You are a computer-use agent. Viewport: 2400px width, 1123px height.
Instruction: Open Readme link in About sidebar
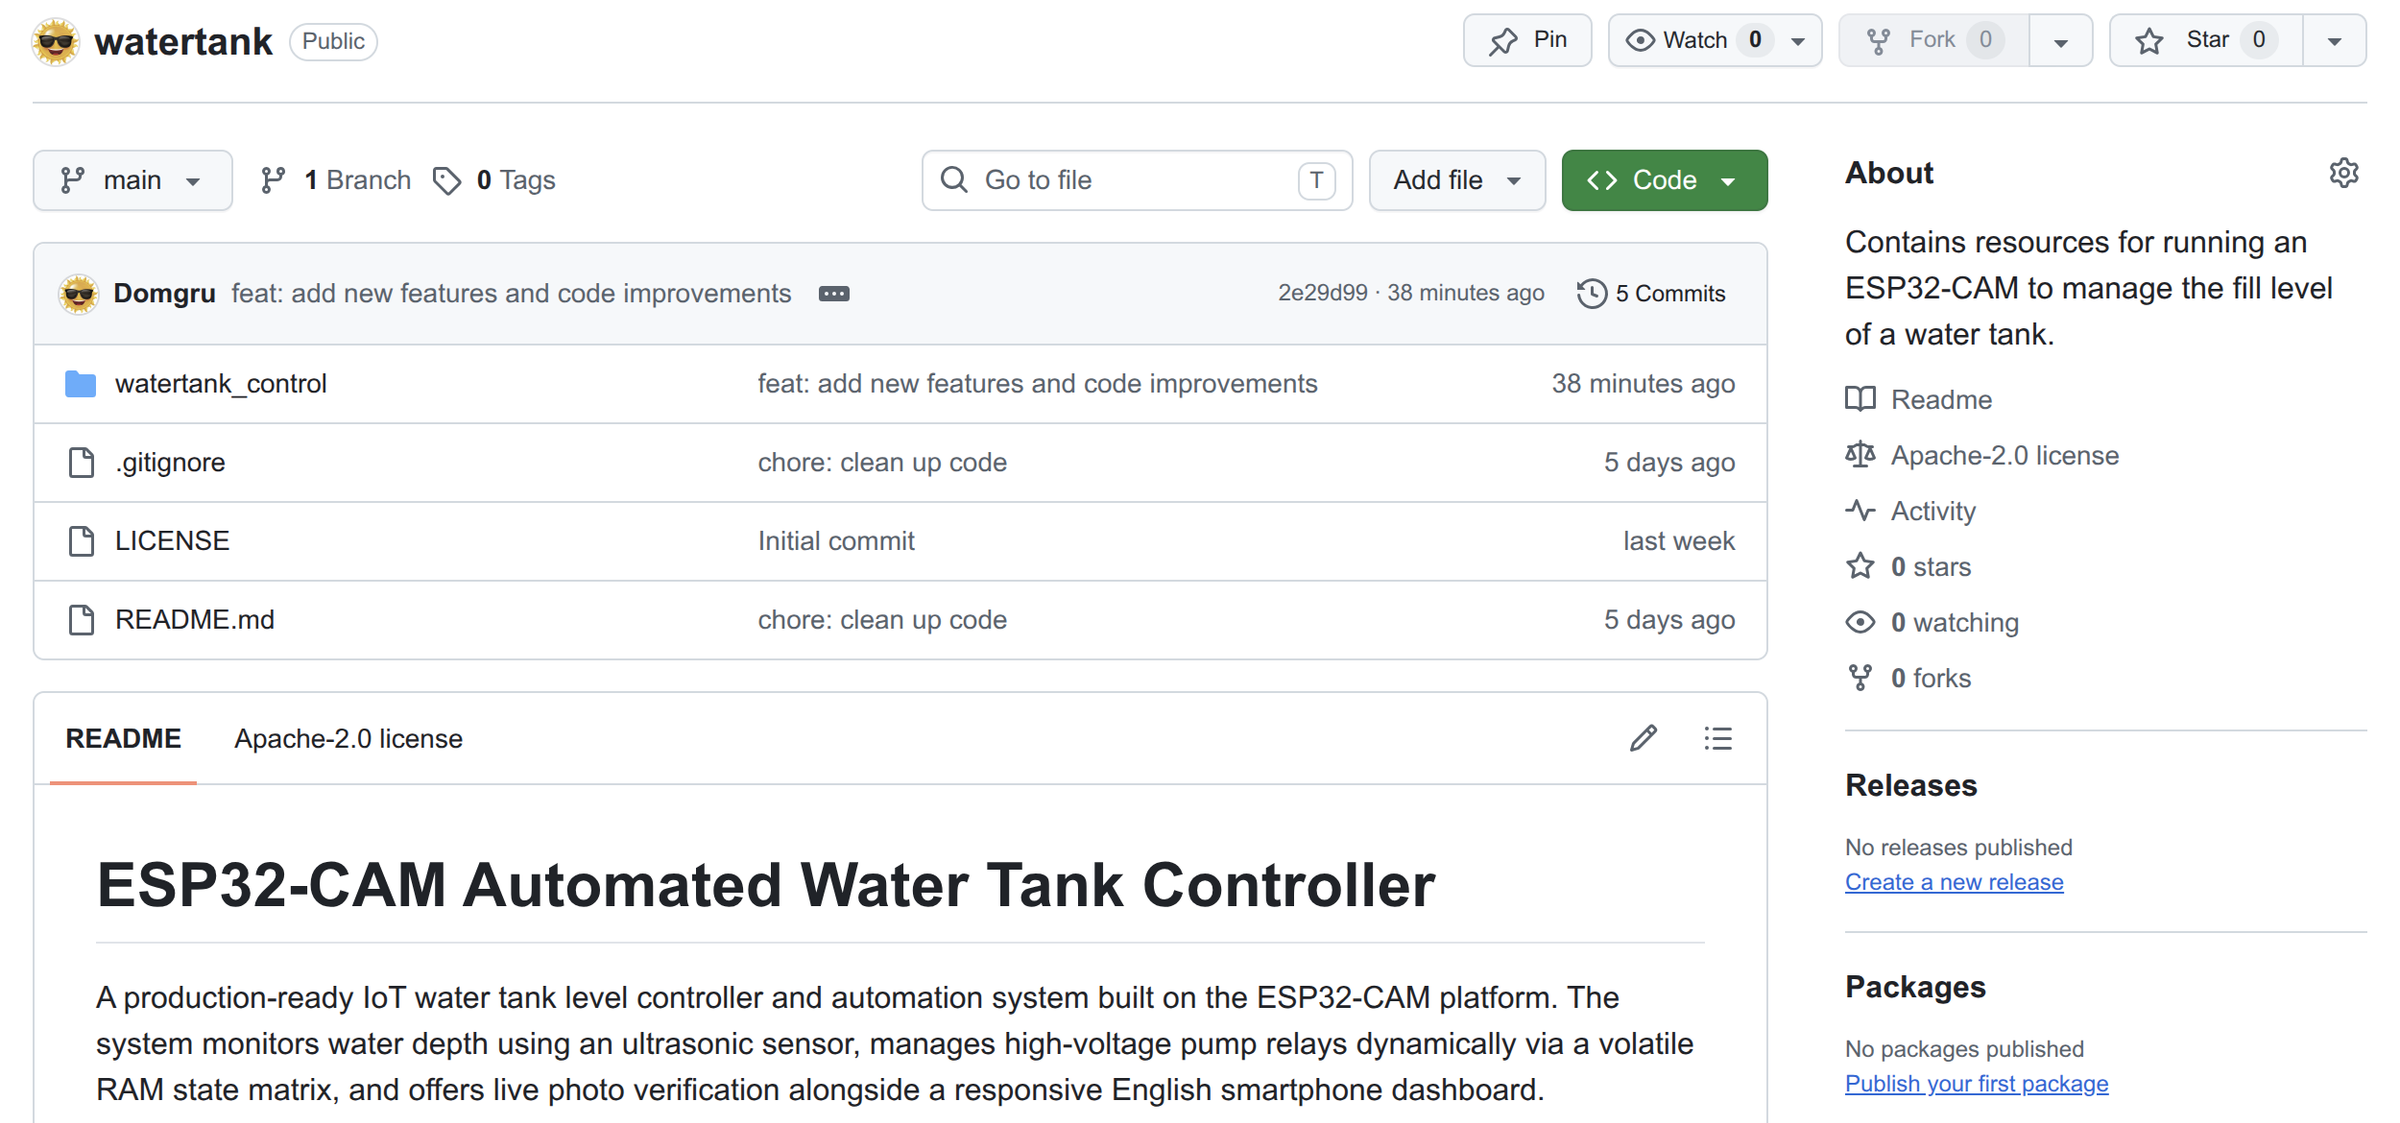click(1941, 400)
